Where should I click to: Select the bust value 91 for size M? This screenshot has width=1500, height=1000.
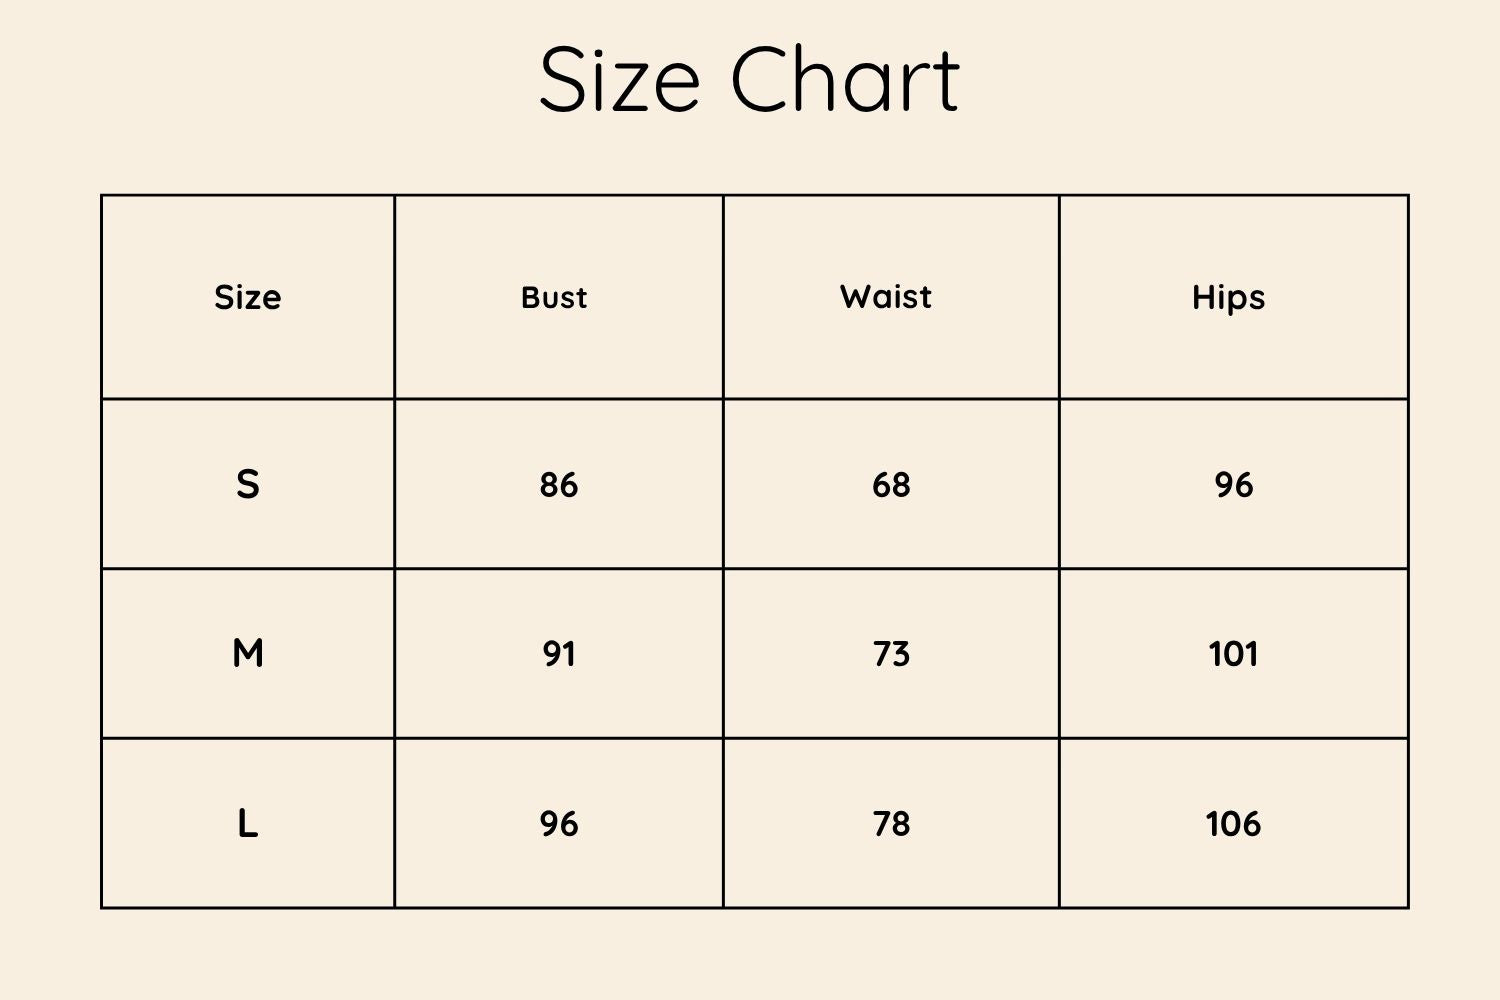[x=558, y=654]
